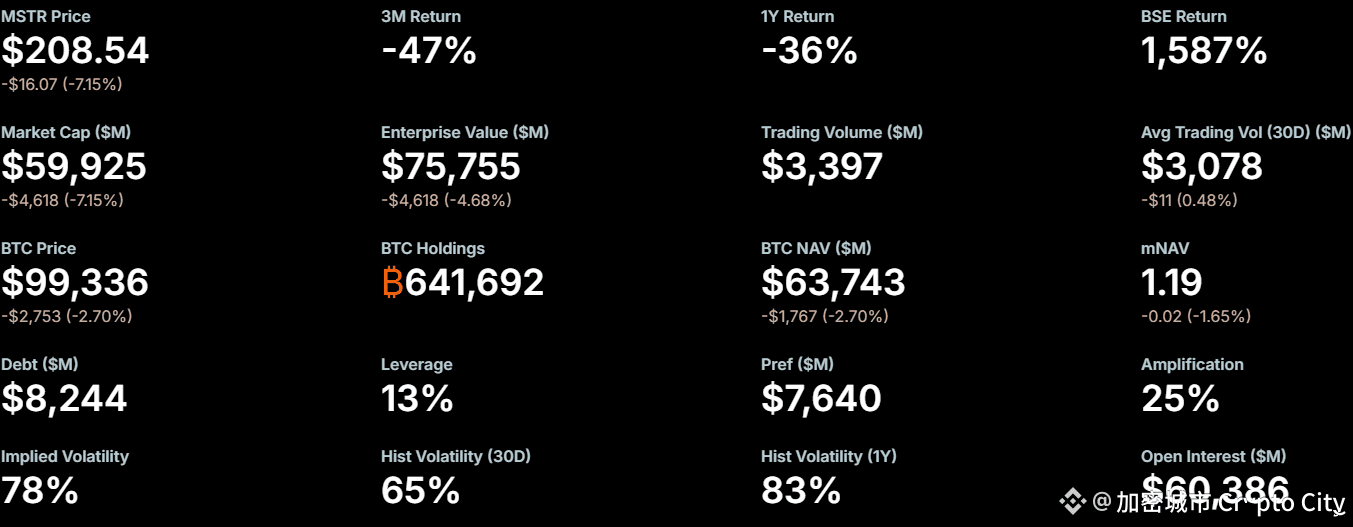The image size is (1353, 527).
Task: Select the BSE Return 1,587% figure
Action: pos(1204,50)
